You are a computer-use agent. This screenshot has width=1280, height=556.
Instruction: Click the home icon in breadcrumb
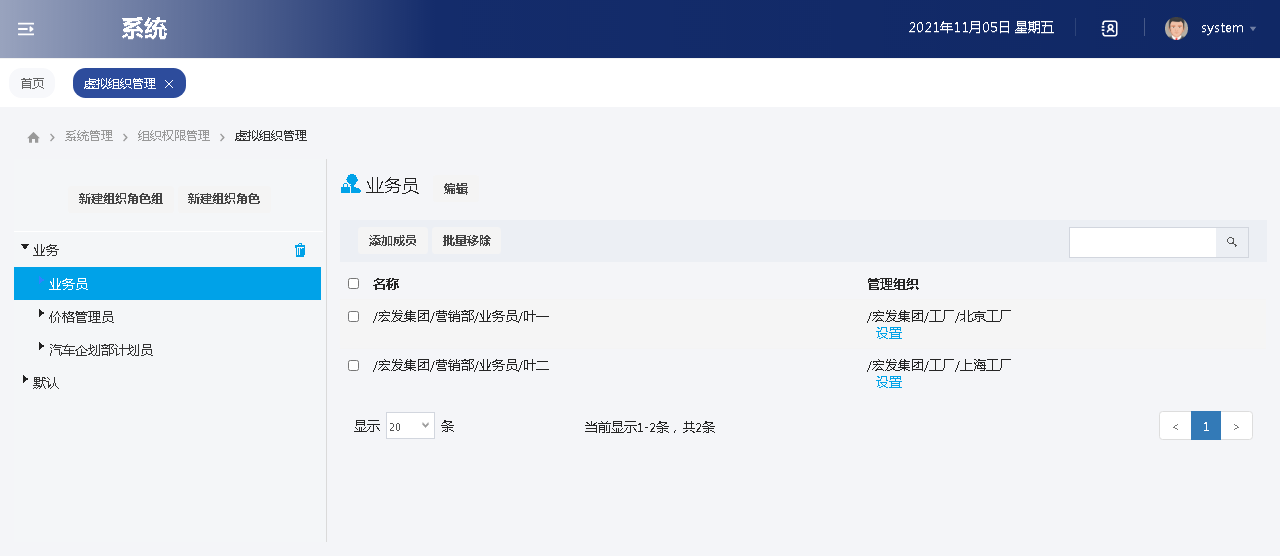pos(33,137)
